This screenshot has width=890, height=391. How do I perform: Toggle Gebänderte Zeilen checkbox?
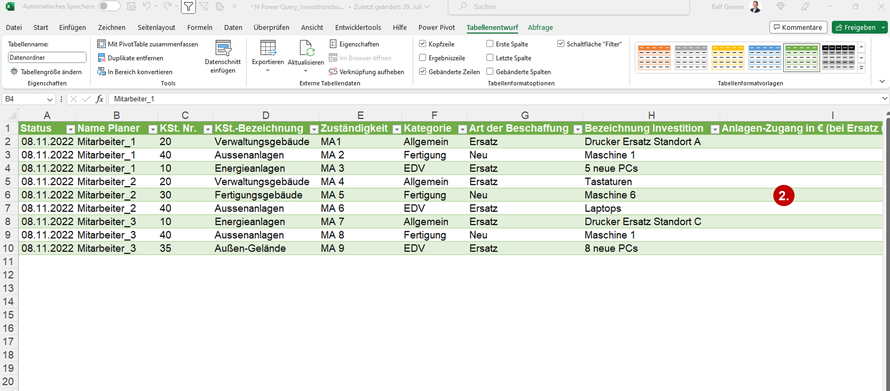[x=423, y=72]
